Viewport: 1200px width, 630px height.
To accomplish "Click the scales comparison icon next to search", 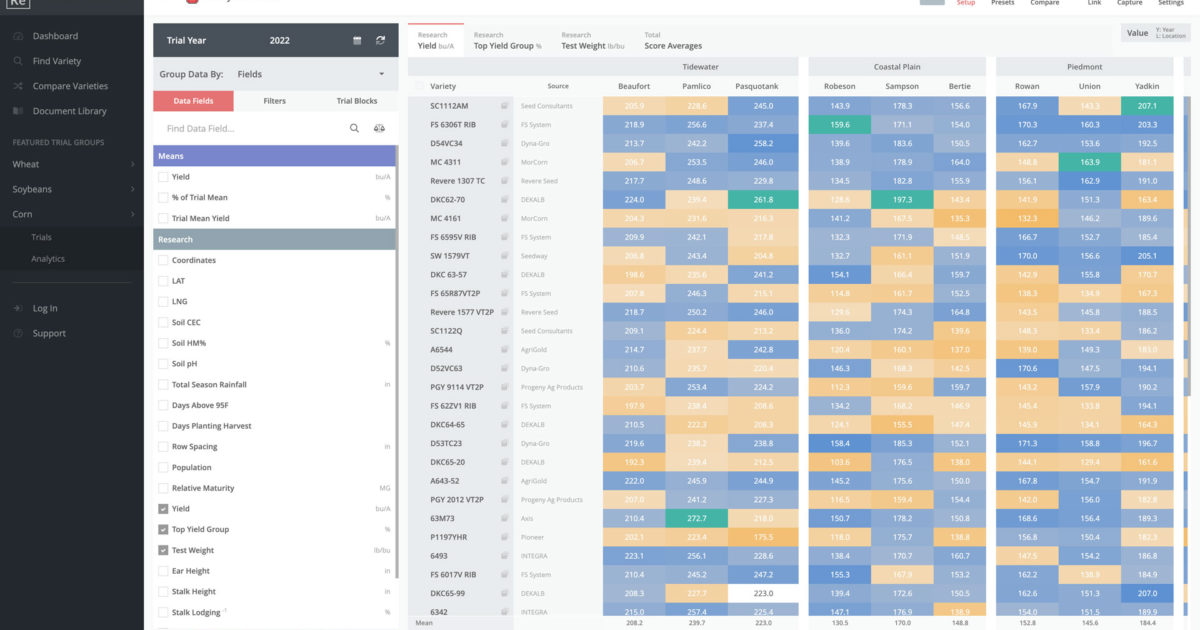I will coord(379,128).
